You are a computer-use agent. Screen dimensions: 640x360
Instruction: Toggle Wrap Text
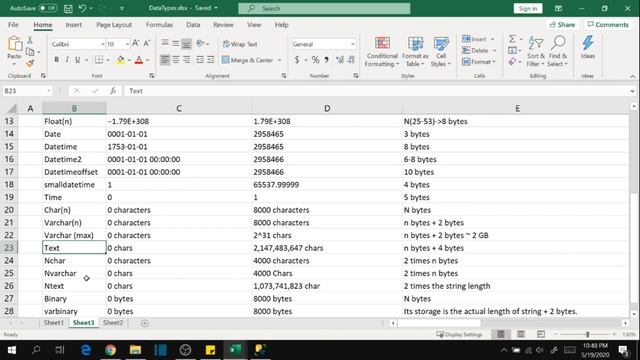(240, 44)
